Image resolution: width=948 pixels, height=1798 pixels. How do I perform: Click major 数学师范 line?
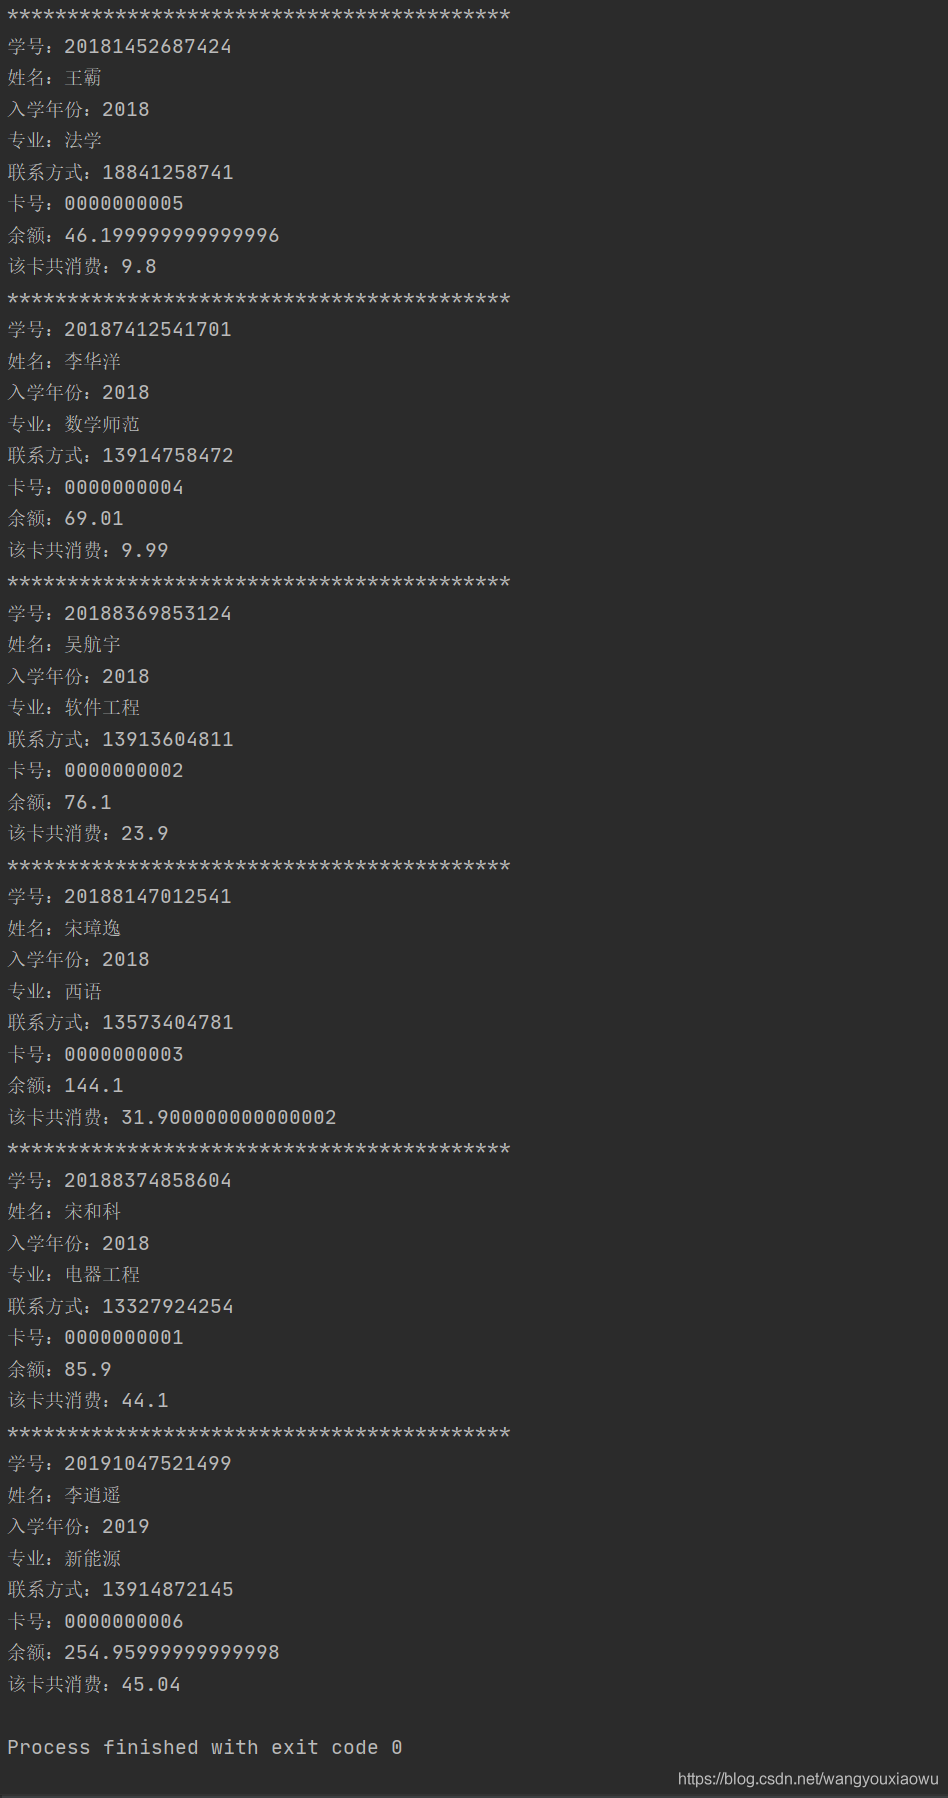74,424
